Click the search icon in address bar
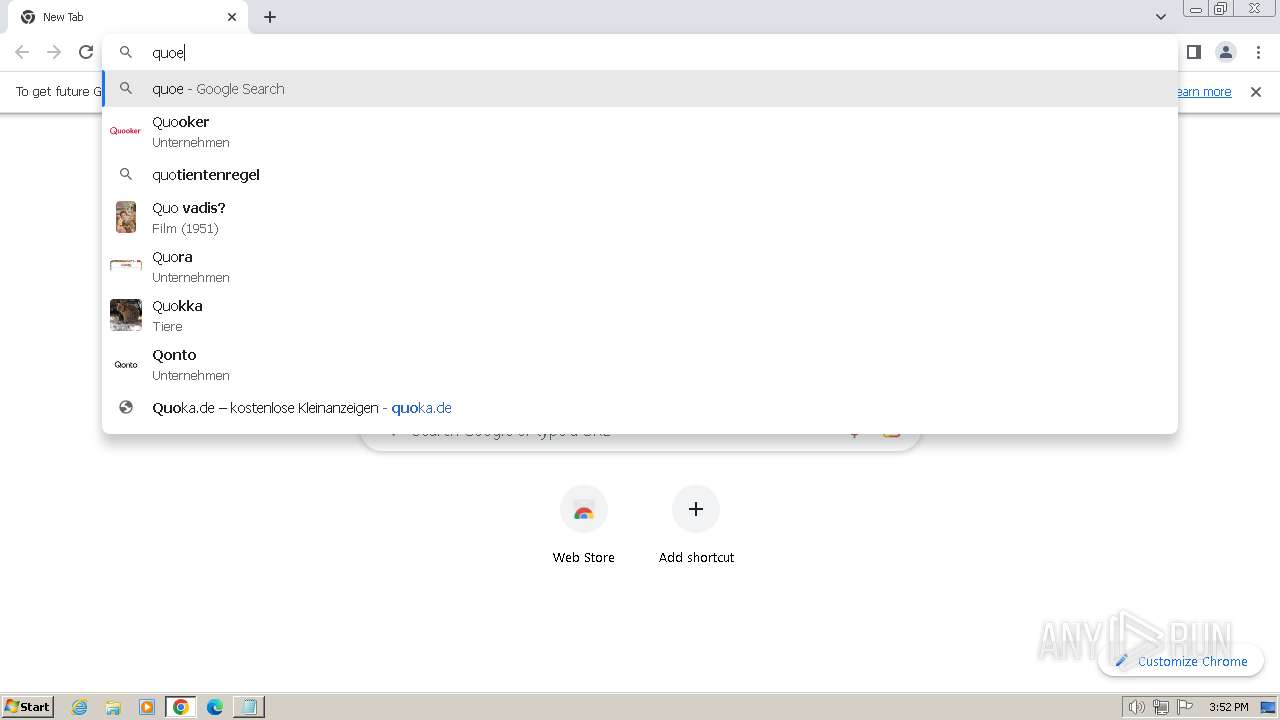The image size is (1280, 720). click(x=126, y=52)
